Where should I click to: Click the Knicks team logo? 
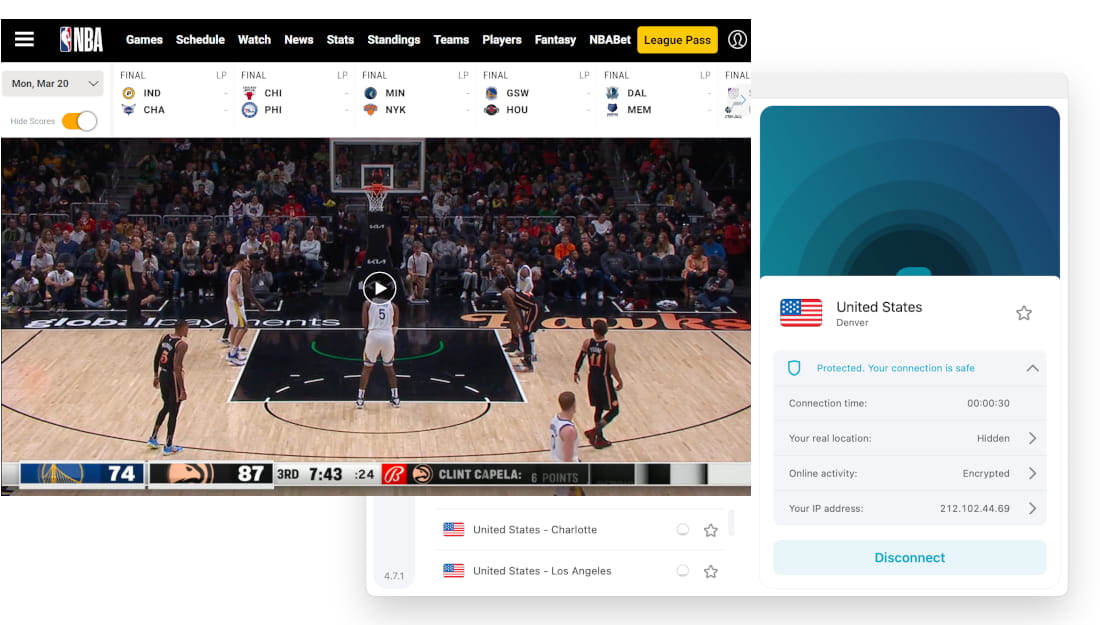click(370, 109)
